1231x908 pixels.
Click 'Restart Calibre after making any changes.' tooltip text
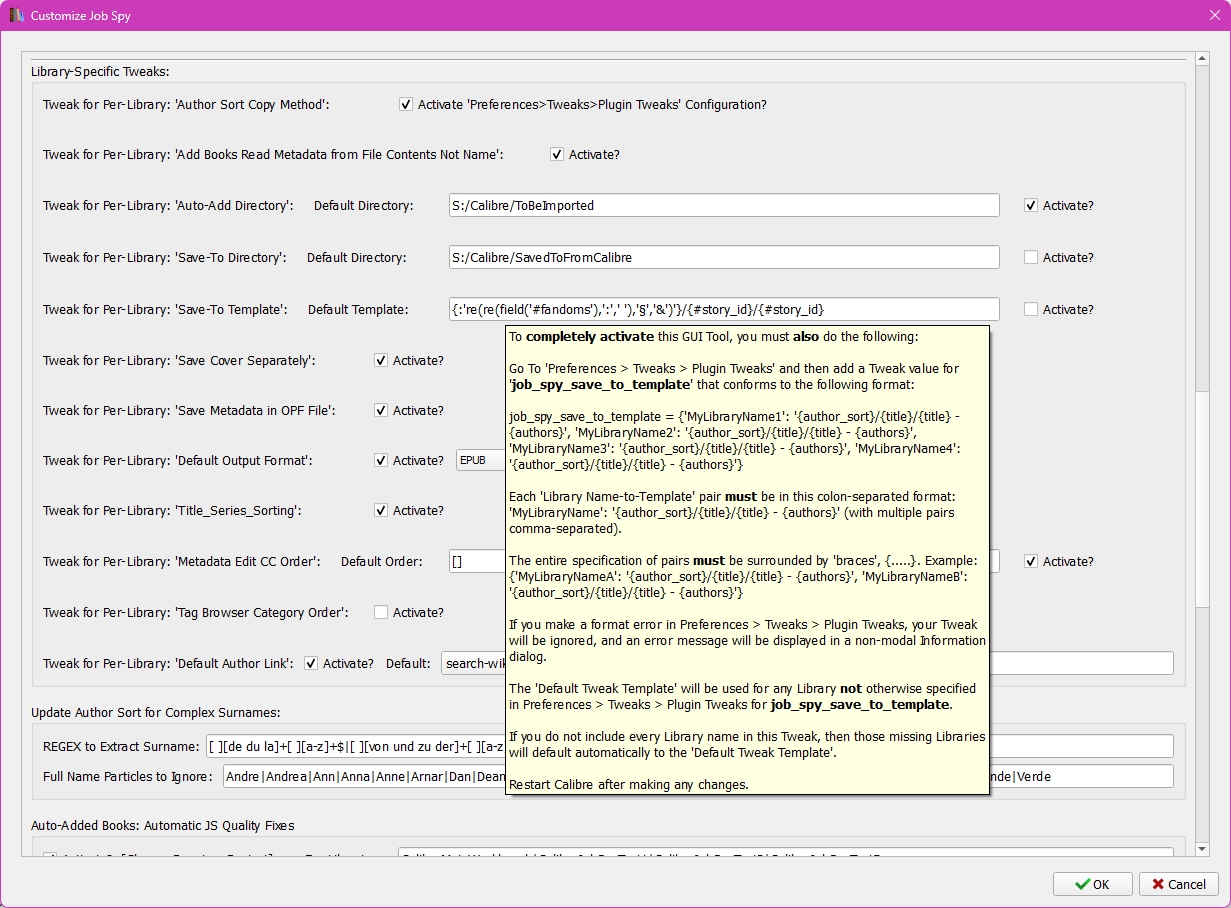click(x=628, y=784)
